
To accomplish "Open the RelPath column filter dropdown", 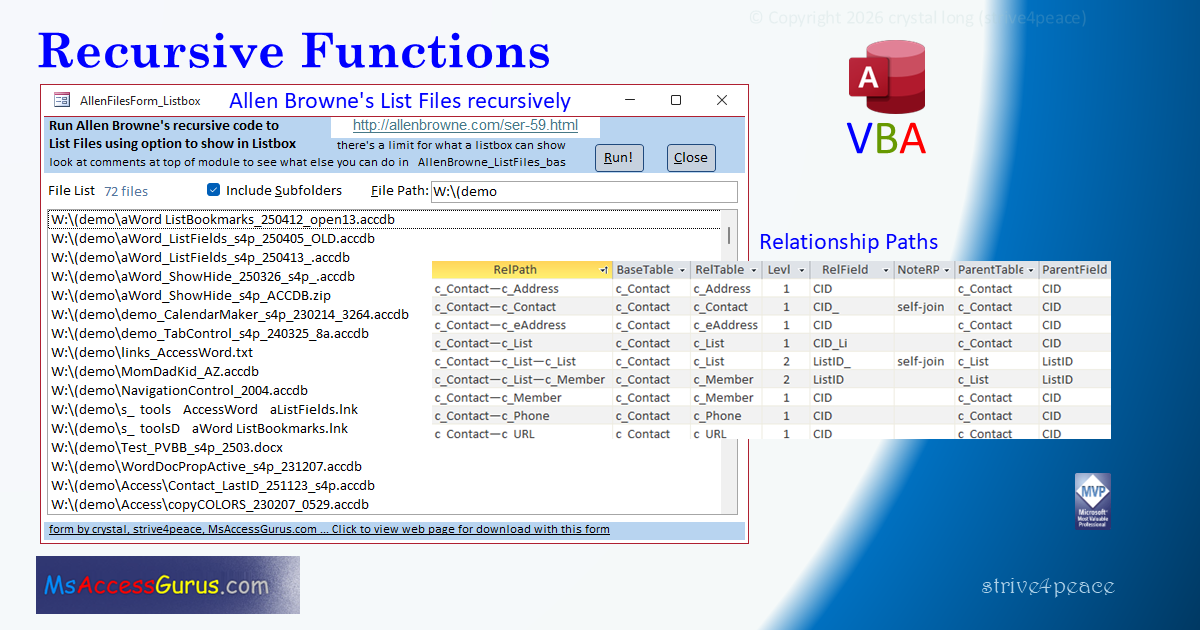I will tap(605, 269).
